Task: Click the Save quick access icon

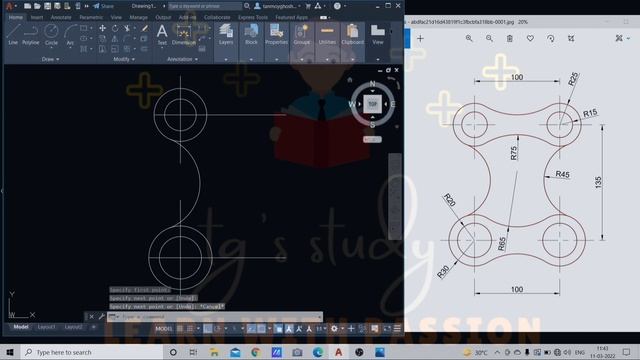Action: pyautogui.click(x=47, y=6)
